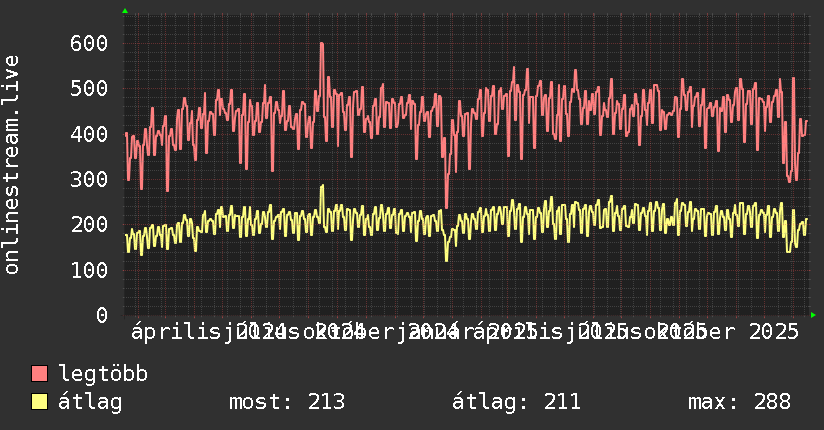Image resolution: width=824 pixels, height=430 pixels.
Task: Click the pink legtöbb legend color swatch
Action: (39, 373)
